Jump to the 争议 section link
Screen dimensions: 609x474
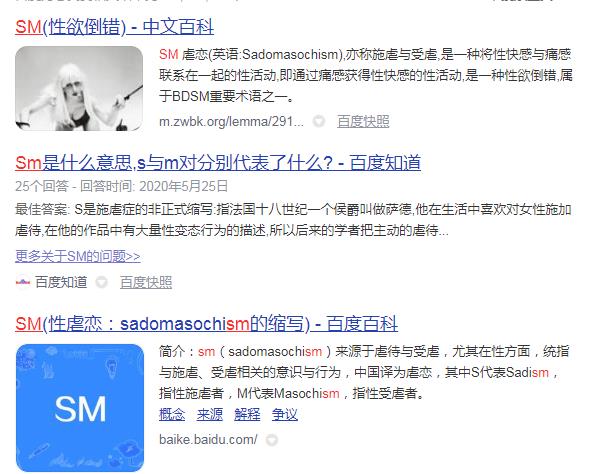tap(285, 415)
